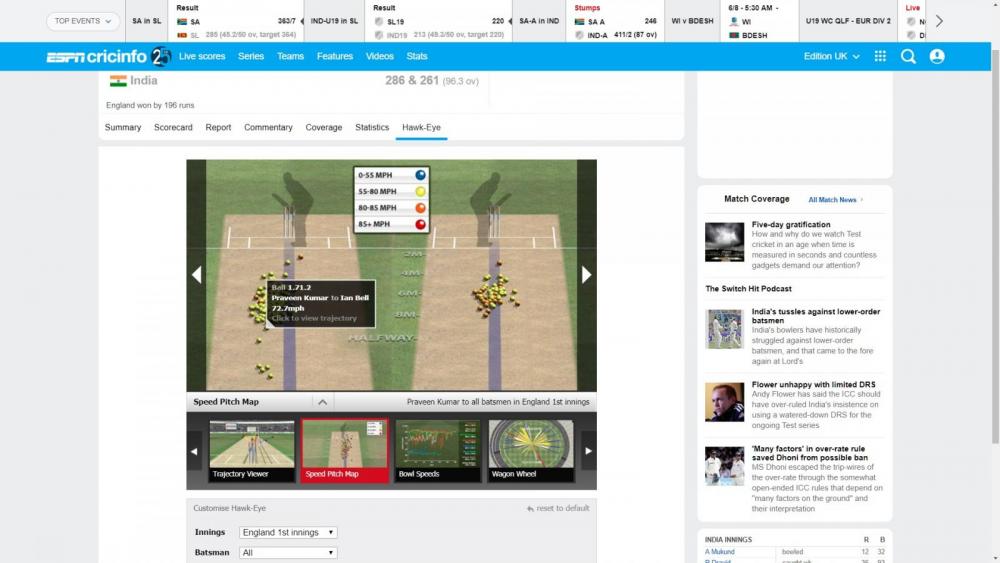Click the page vertical scrollbar
The width and height of the screenshot is (1000, 563).
pyautogui.click(x=995, y=245)
